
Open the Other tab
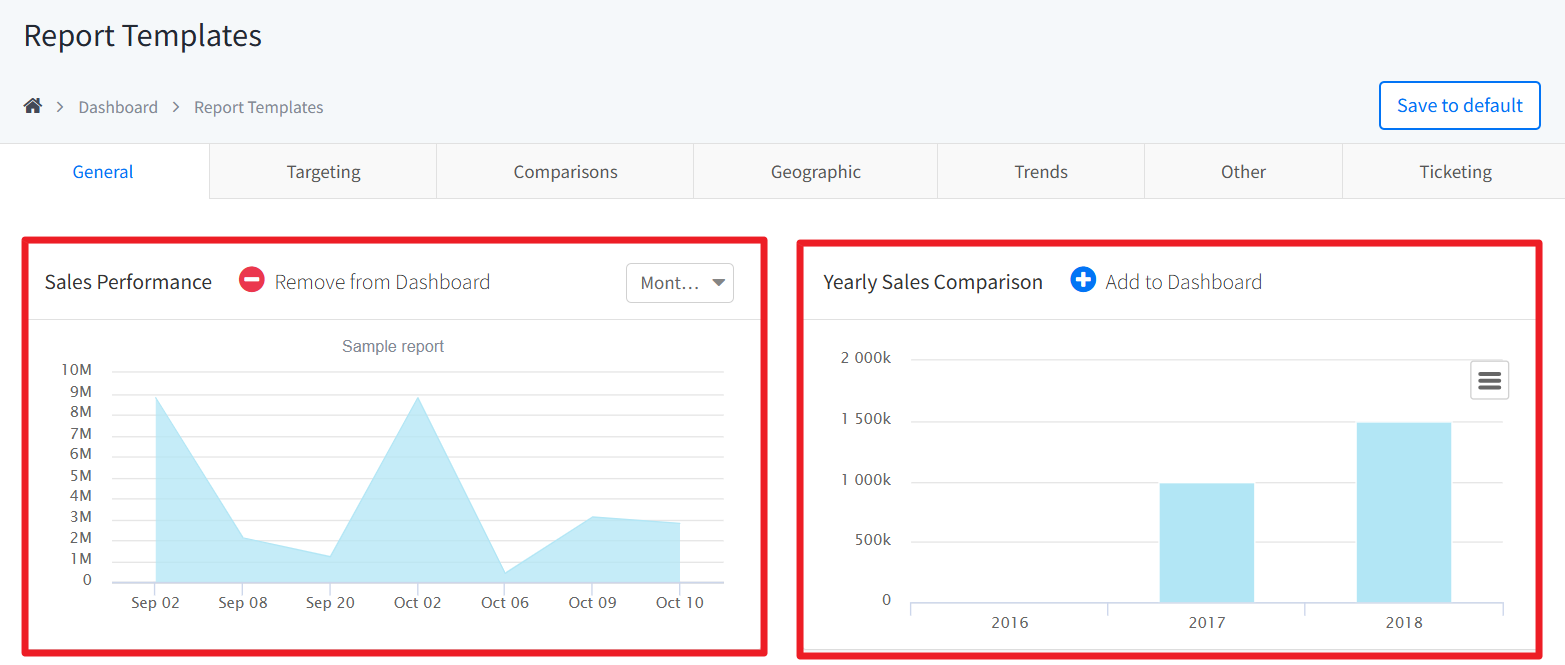coord(1243,172)
